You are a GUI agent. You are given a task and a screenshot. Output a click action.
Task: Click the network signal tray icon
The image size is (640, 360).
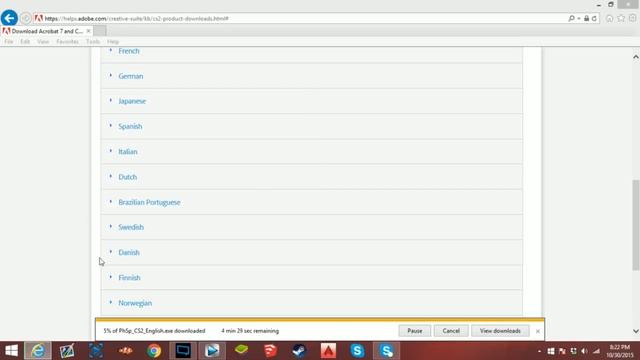pos(596,351)
